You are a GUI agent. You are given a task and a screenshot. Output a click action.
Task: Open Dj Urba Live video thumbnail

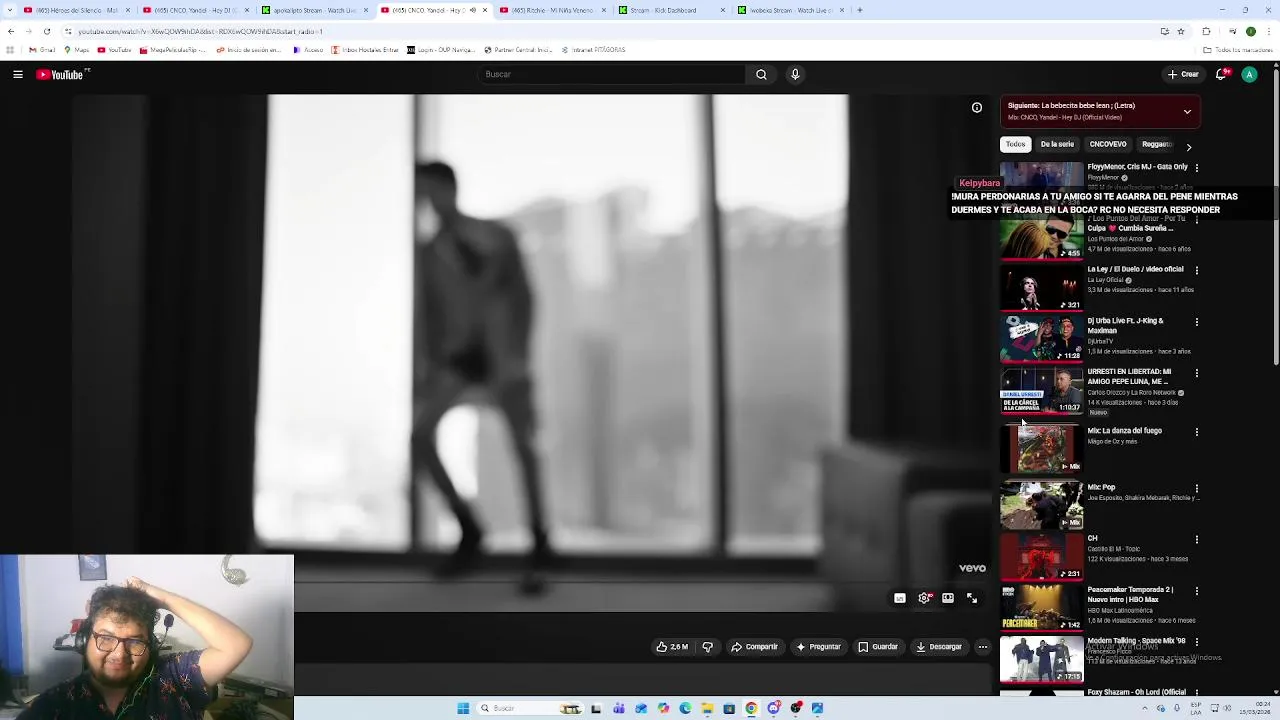coord(1041,339)
